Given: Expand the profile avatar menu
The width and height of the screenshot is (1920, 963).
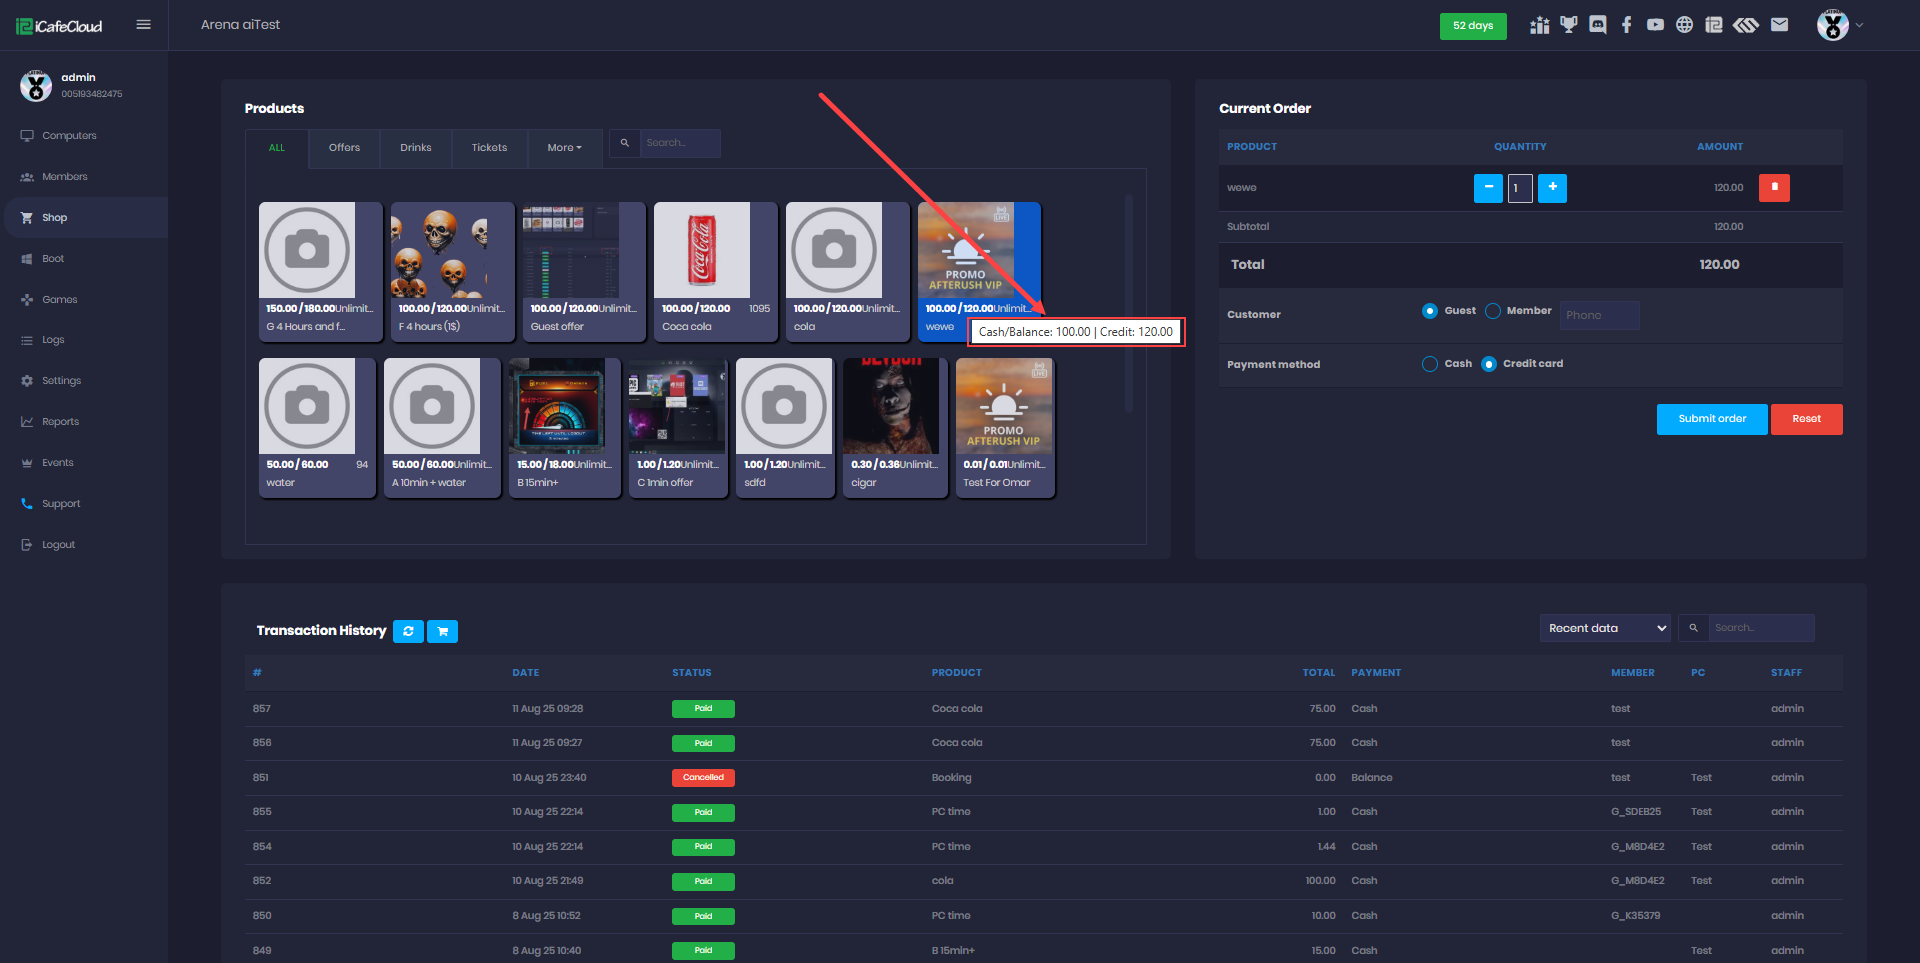Looking at the screenshot, I should click(1839, 25).
